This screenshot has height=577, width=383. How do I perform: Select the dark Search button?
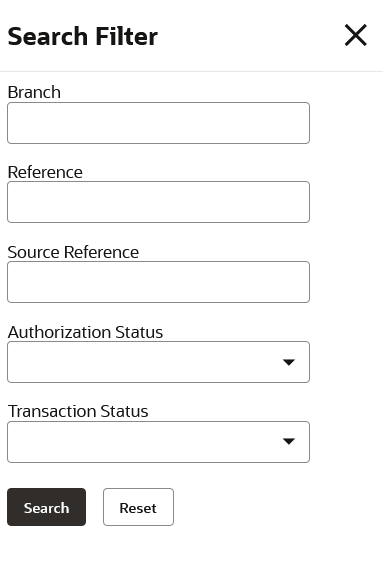click(x=46, y=507)
